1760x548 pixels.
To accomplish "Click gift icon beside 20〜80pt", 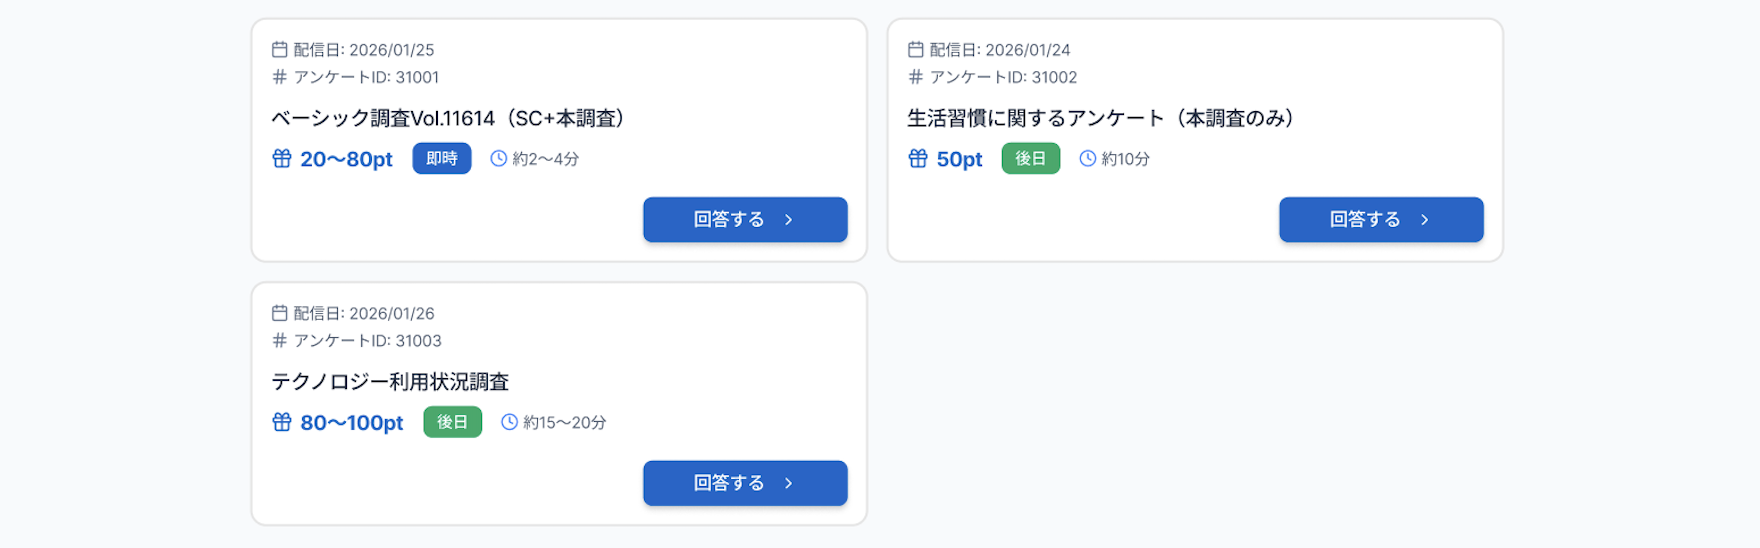I will 282,159.
